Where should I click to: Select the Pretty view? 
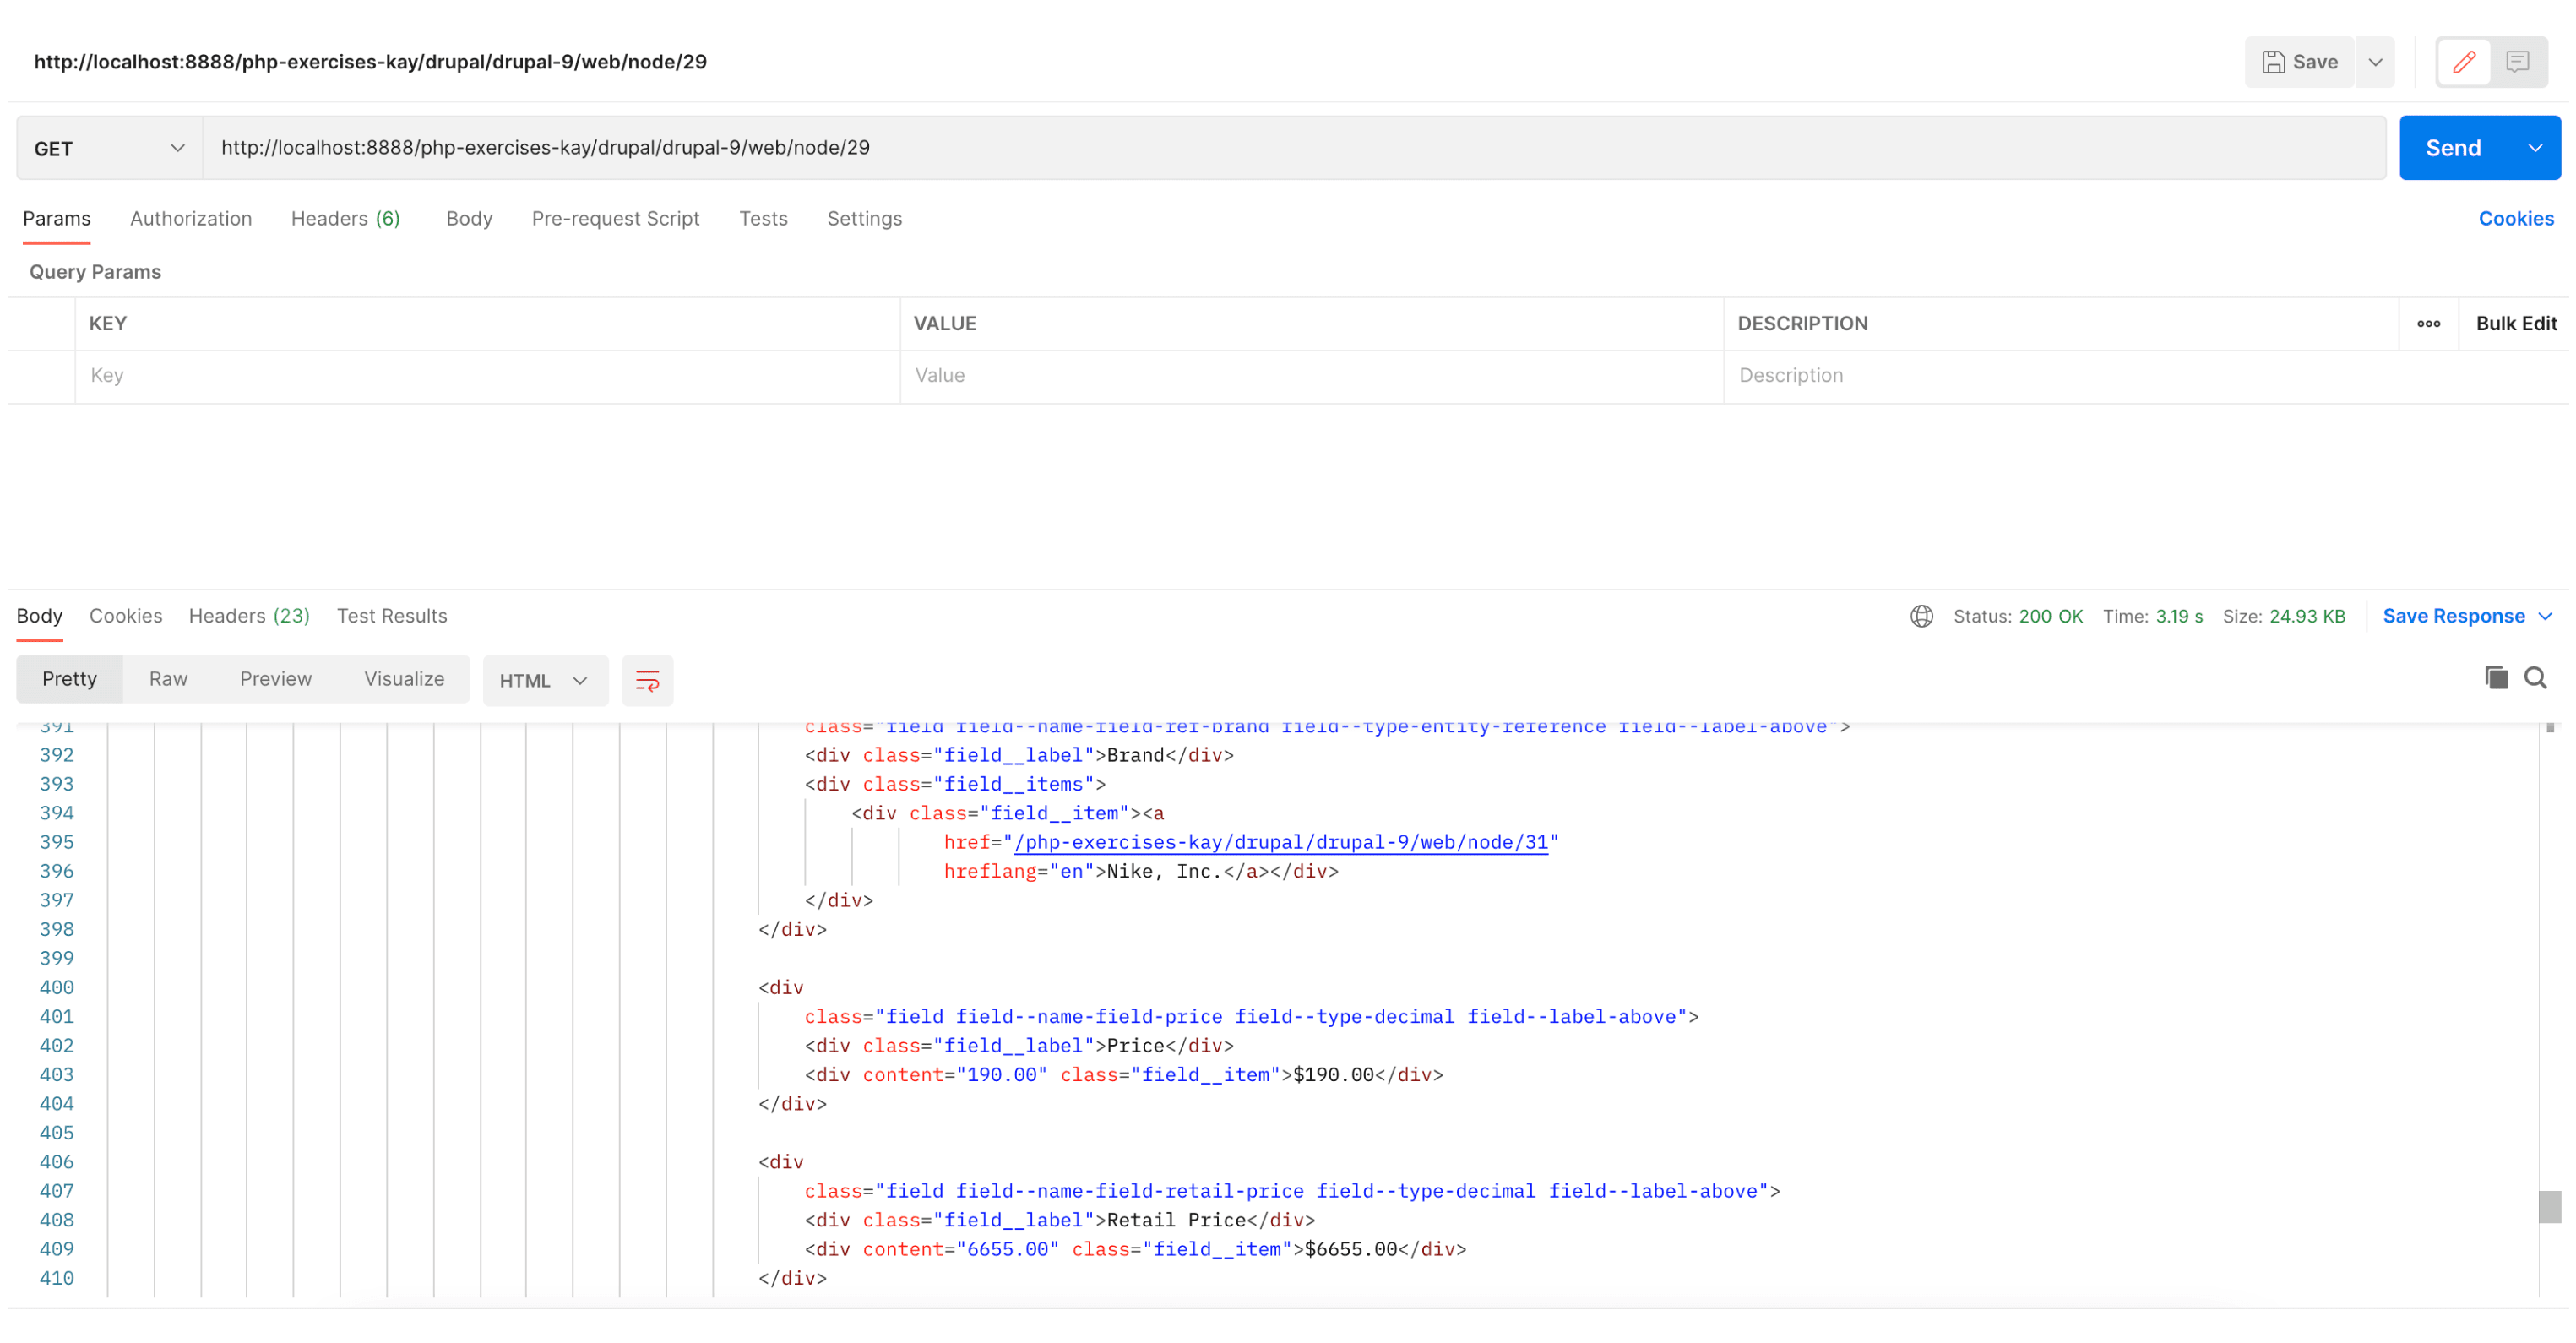[69, 679]
